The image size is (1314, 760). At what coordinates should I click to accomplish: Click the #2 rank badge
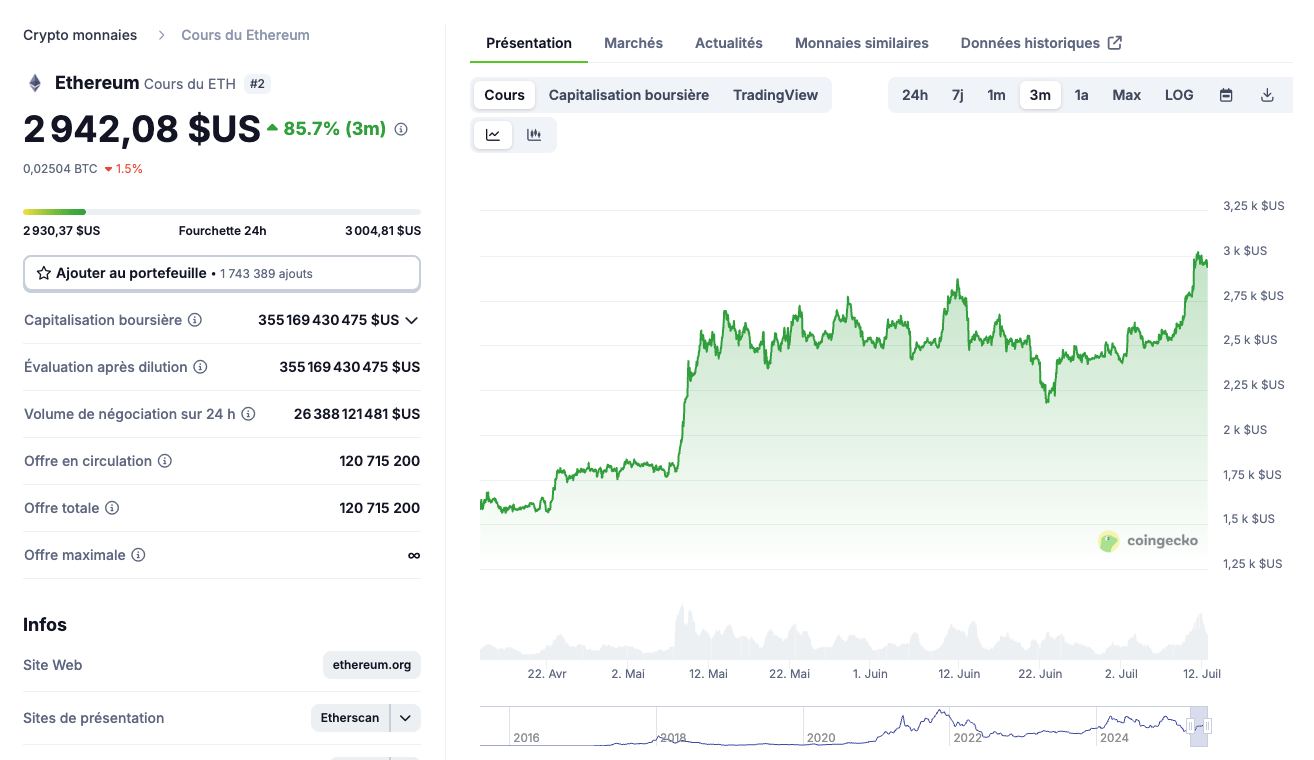pos(257,84)
